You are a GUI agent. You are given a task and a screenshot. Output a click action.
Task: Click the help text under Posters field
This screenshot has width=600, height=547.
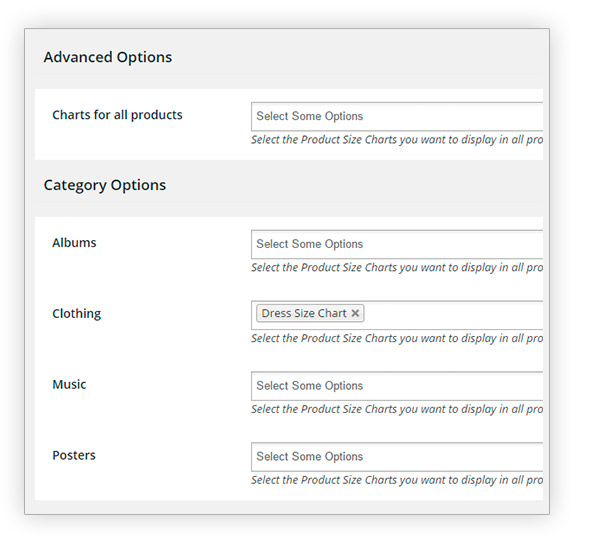(x=396, y=480)
